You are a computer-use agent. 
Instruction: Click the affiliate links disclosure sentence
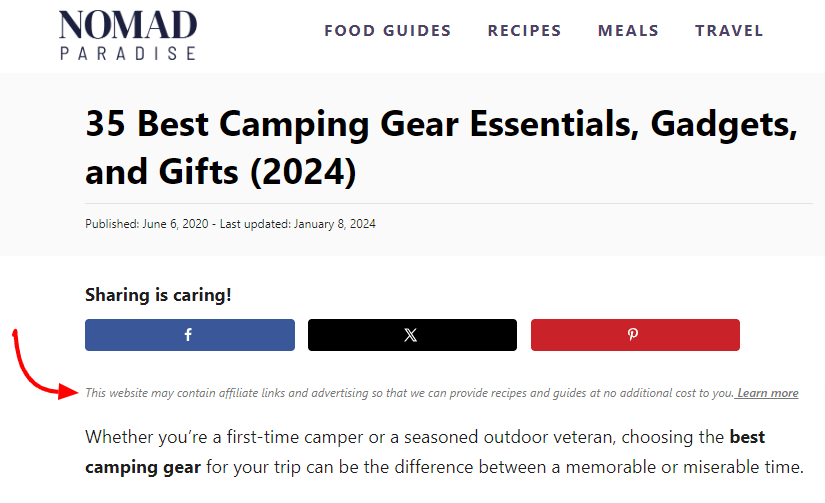[409, 393]
